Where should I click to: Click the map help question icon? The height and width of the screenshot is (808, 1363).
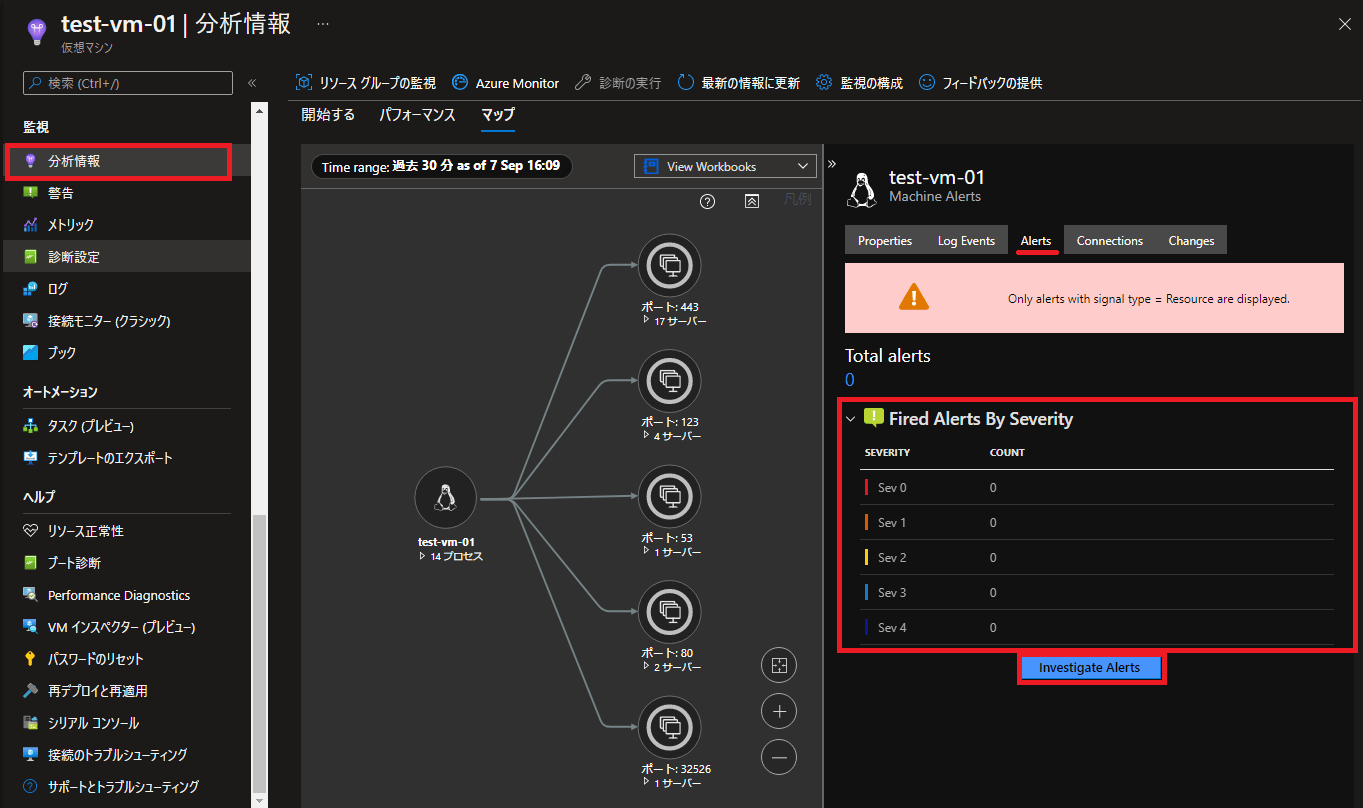tap(708, 201)
